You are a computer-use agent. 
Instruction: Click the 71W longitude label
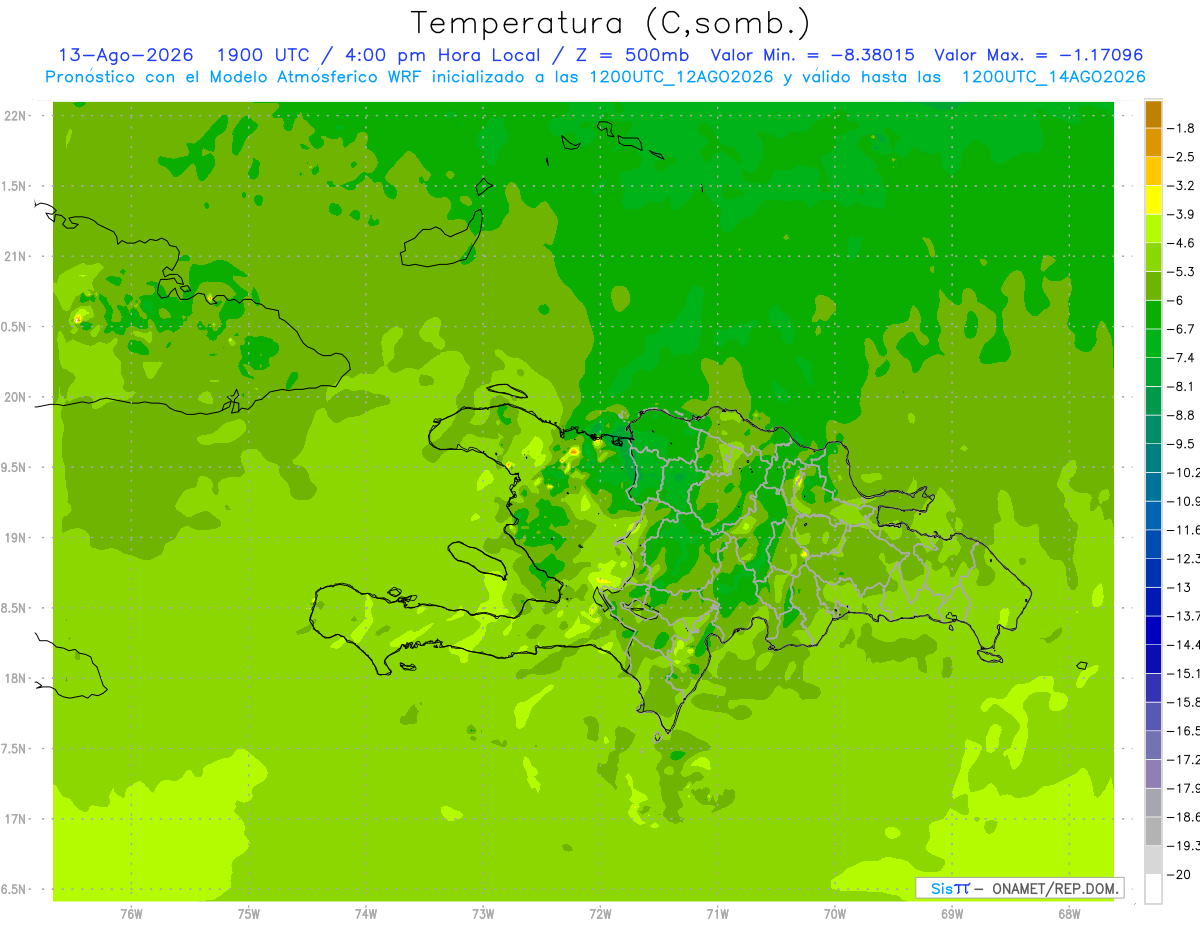[x=717, y=914]
